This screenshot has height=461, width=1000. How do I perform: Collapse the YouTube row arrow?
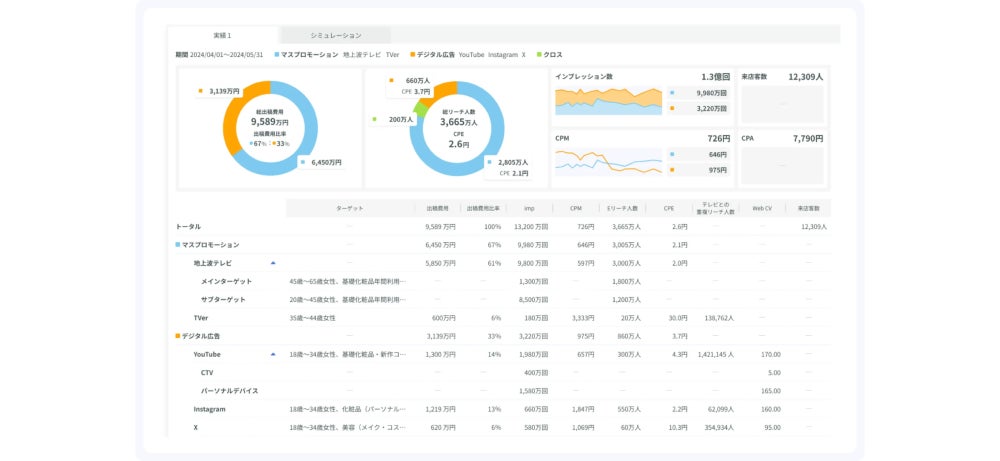pos(273,354)
